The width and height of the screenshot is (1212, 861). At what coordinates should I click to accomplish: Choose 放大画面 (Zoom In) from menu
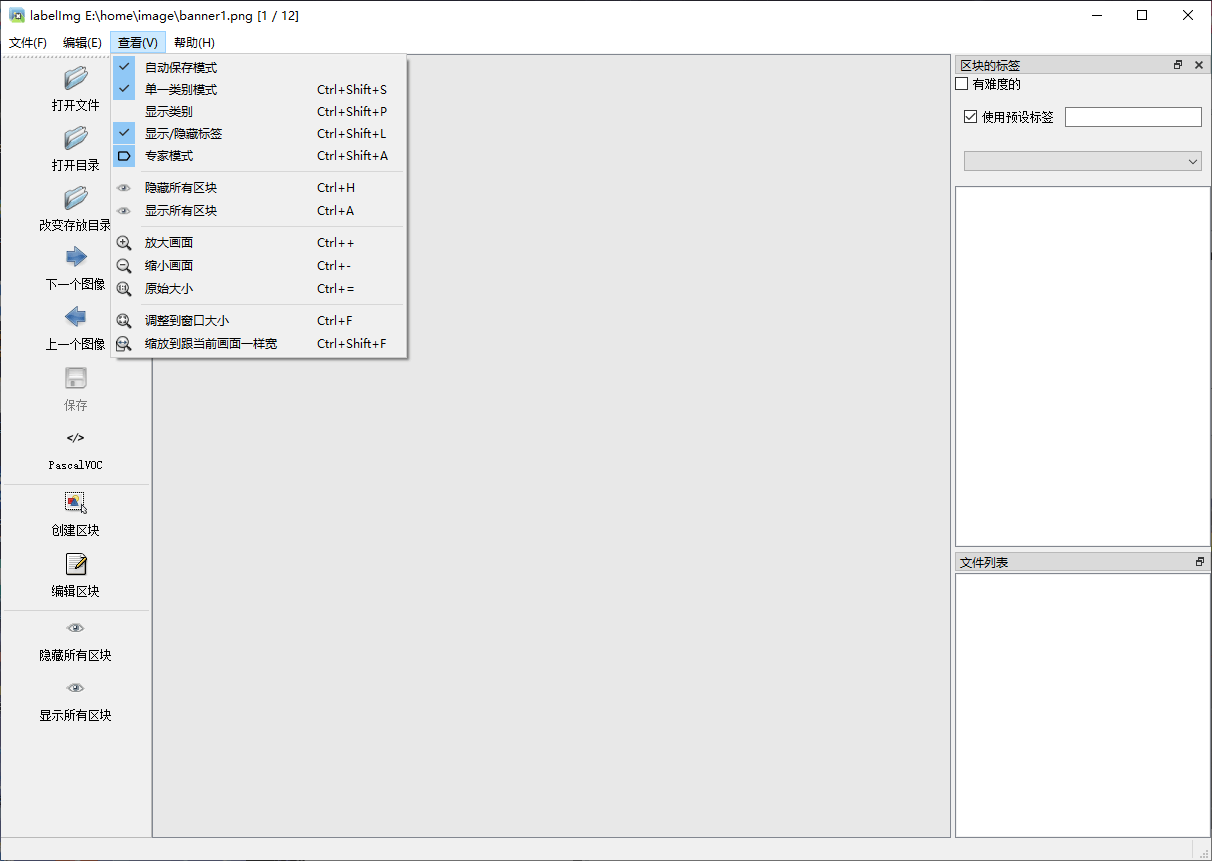(169, 243)
